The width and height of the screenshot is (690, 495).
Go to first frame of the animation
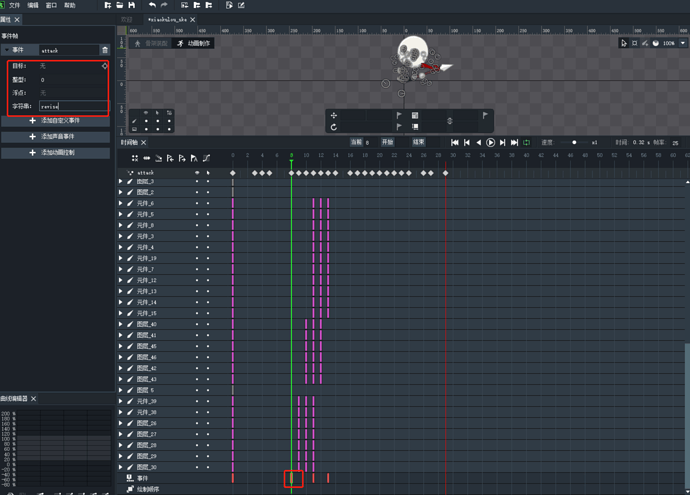(455, 143)
